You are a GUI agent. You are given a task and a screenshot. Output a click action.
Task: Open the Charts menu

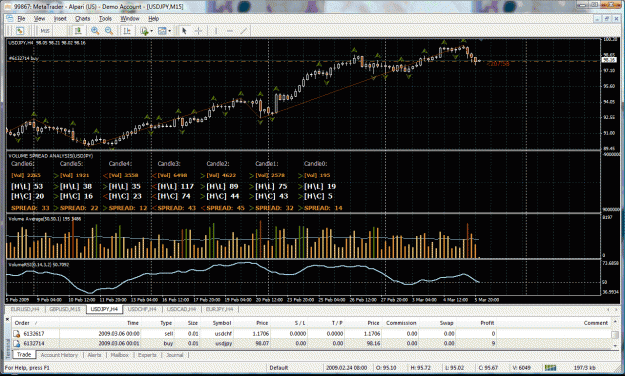pyautogui.click(x=83, y=19)
